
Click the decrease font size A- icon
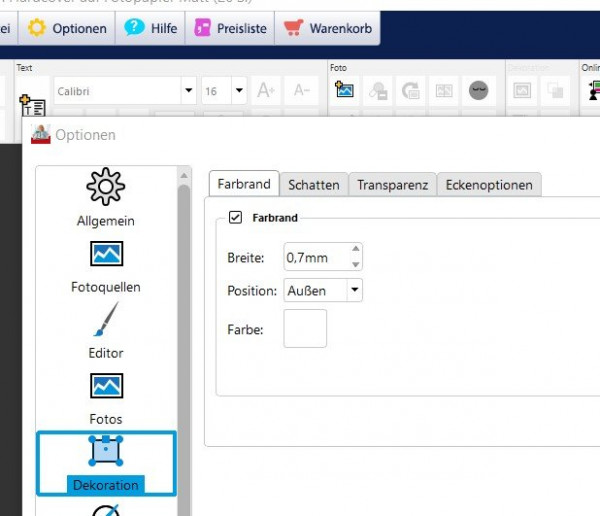[302, 91]
